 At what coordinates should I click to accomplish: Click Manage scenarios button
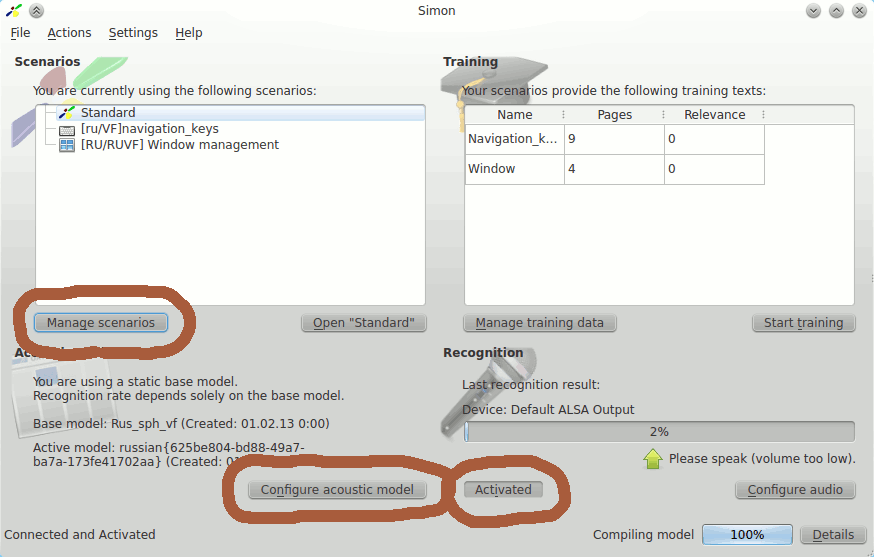pyautogui.click(x=101, y=323)
